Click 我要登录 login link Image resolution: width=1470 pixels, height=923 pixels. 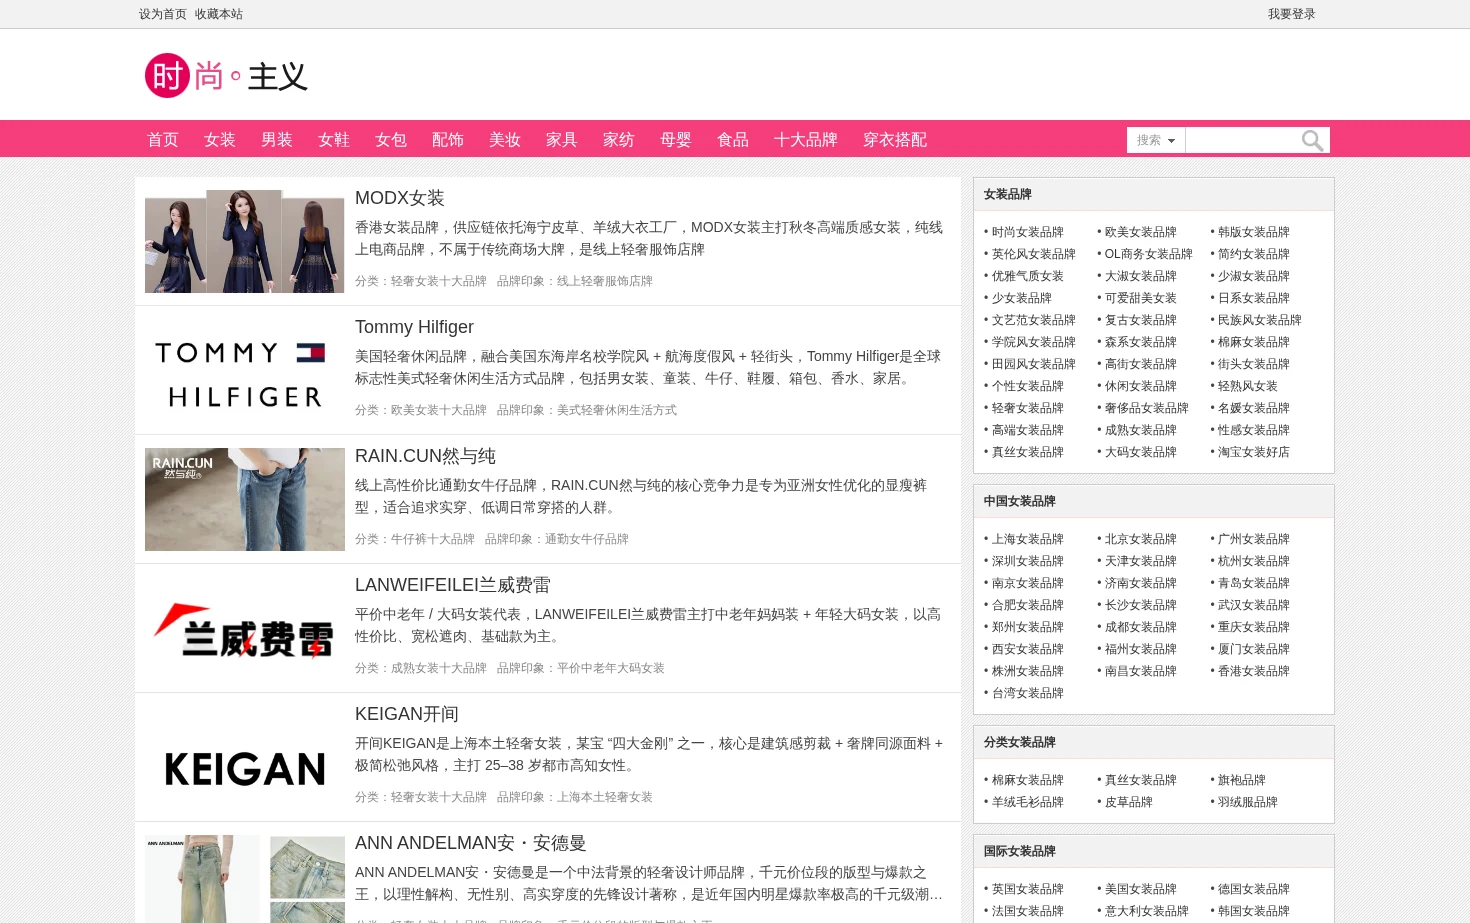coord(1292,14)
